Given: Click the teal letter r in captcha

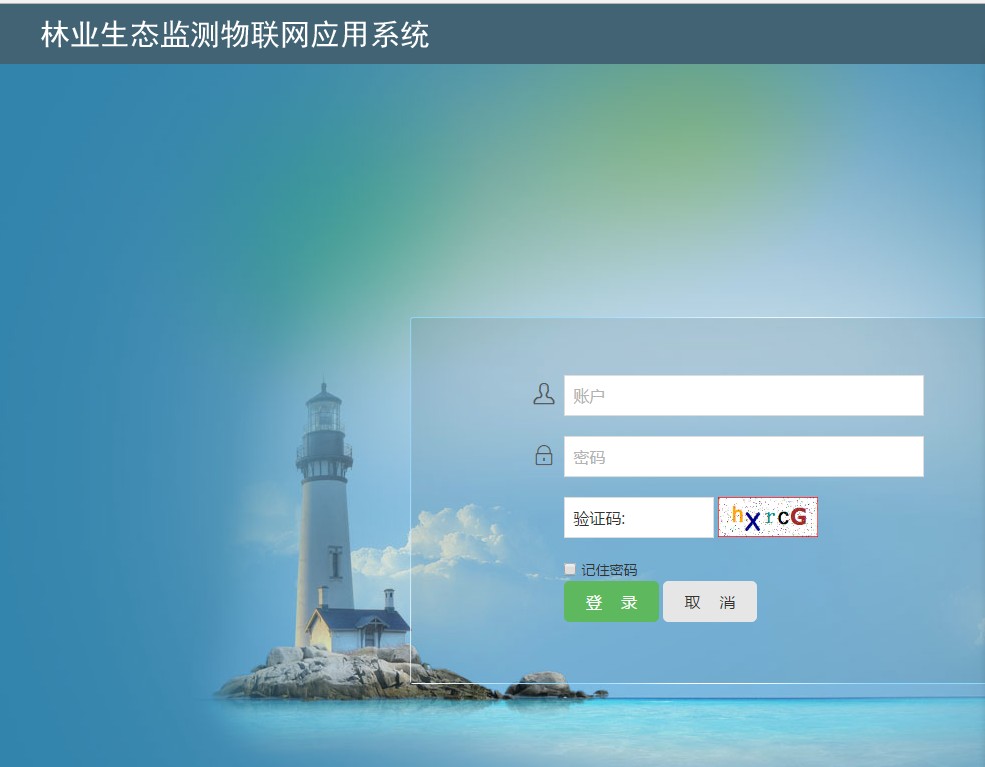Looking at the screenshot, I should pyautogui.click(x=770, y=517).
